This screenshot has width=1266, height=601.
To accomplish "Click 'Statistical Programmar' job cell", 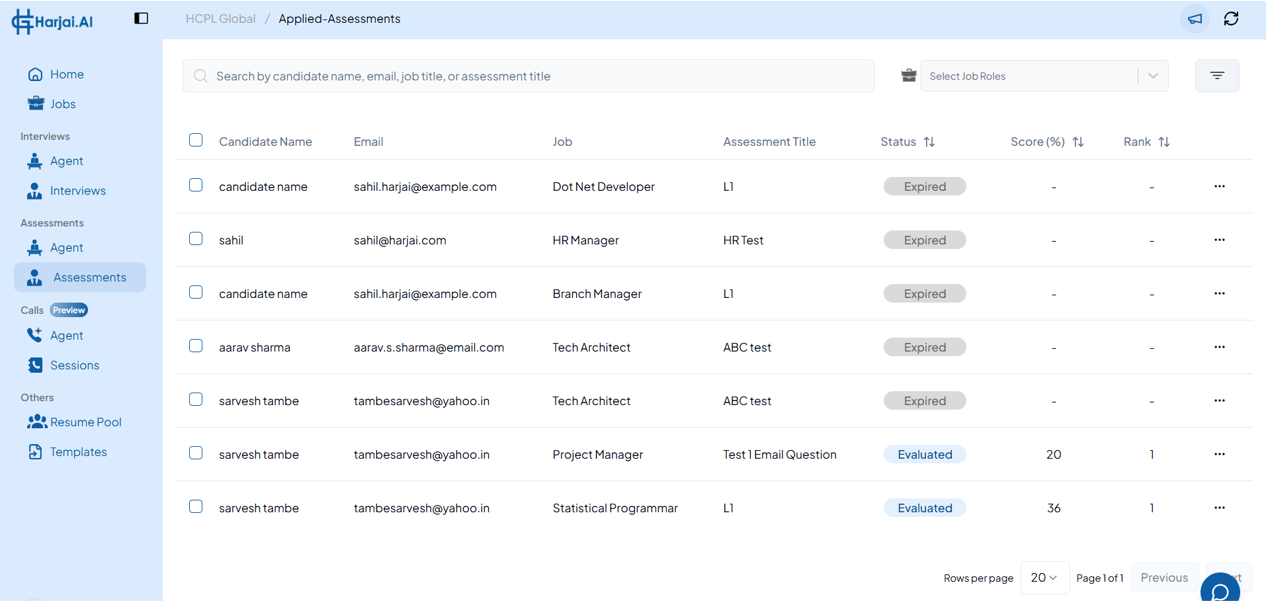I will click(615, 508).
